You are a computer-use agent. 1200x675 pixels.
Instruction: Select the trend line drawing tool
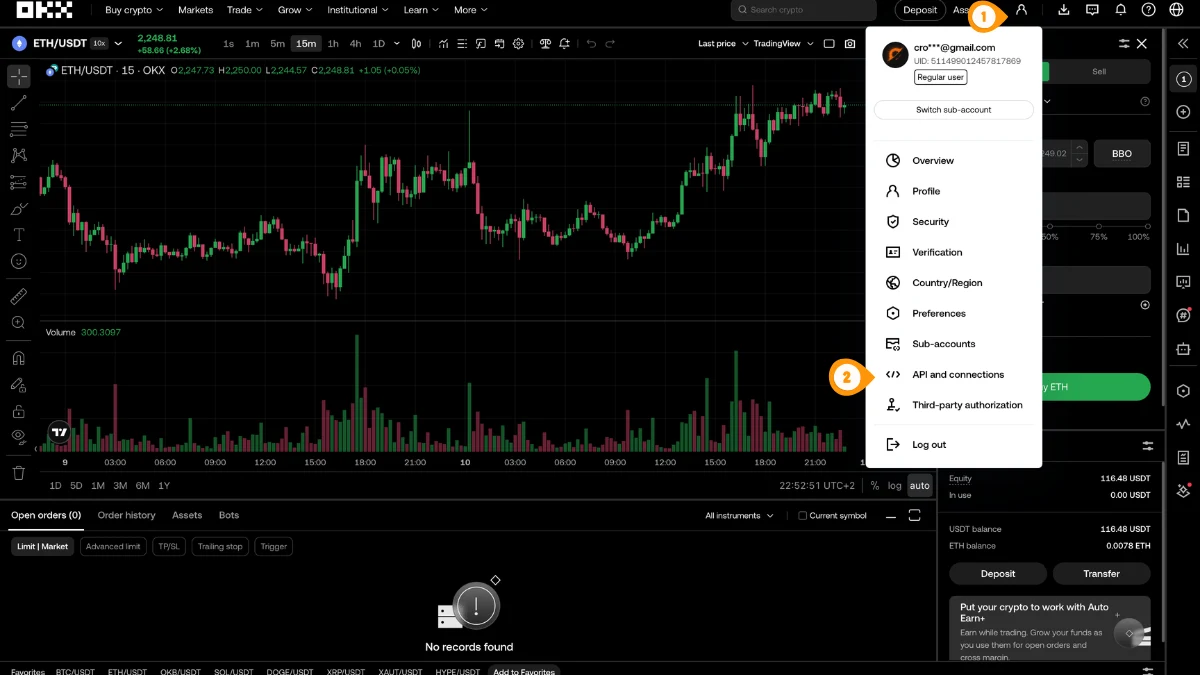18,103
